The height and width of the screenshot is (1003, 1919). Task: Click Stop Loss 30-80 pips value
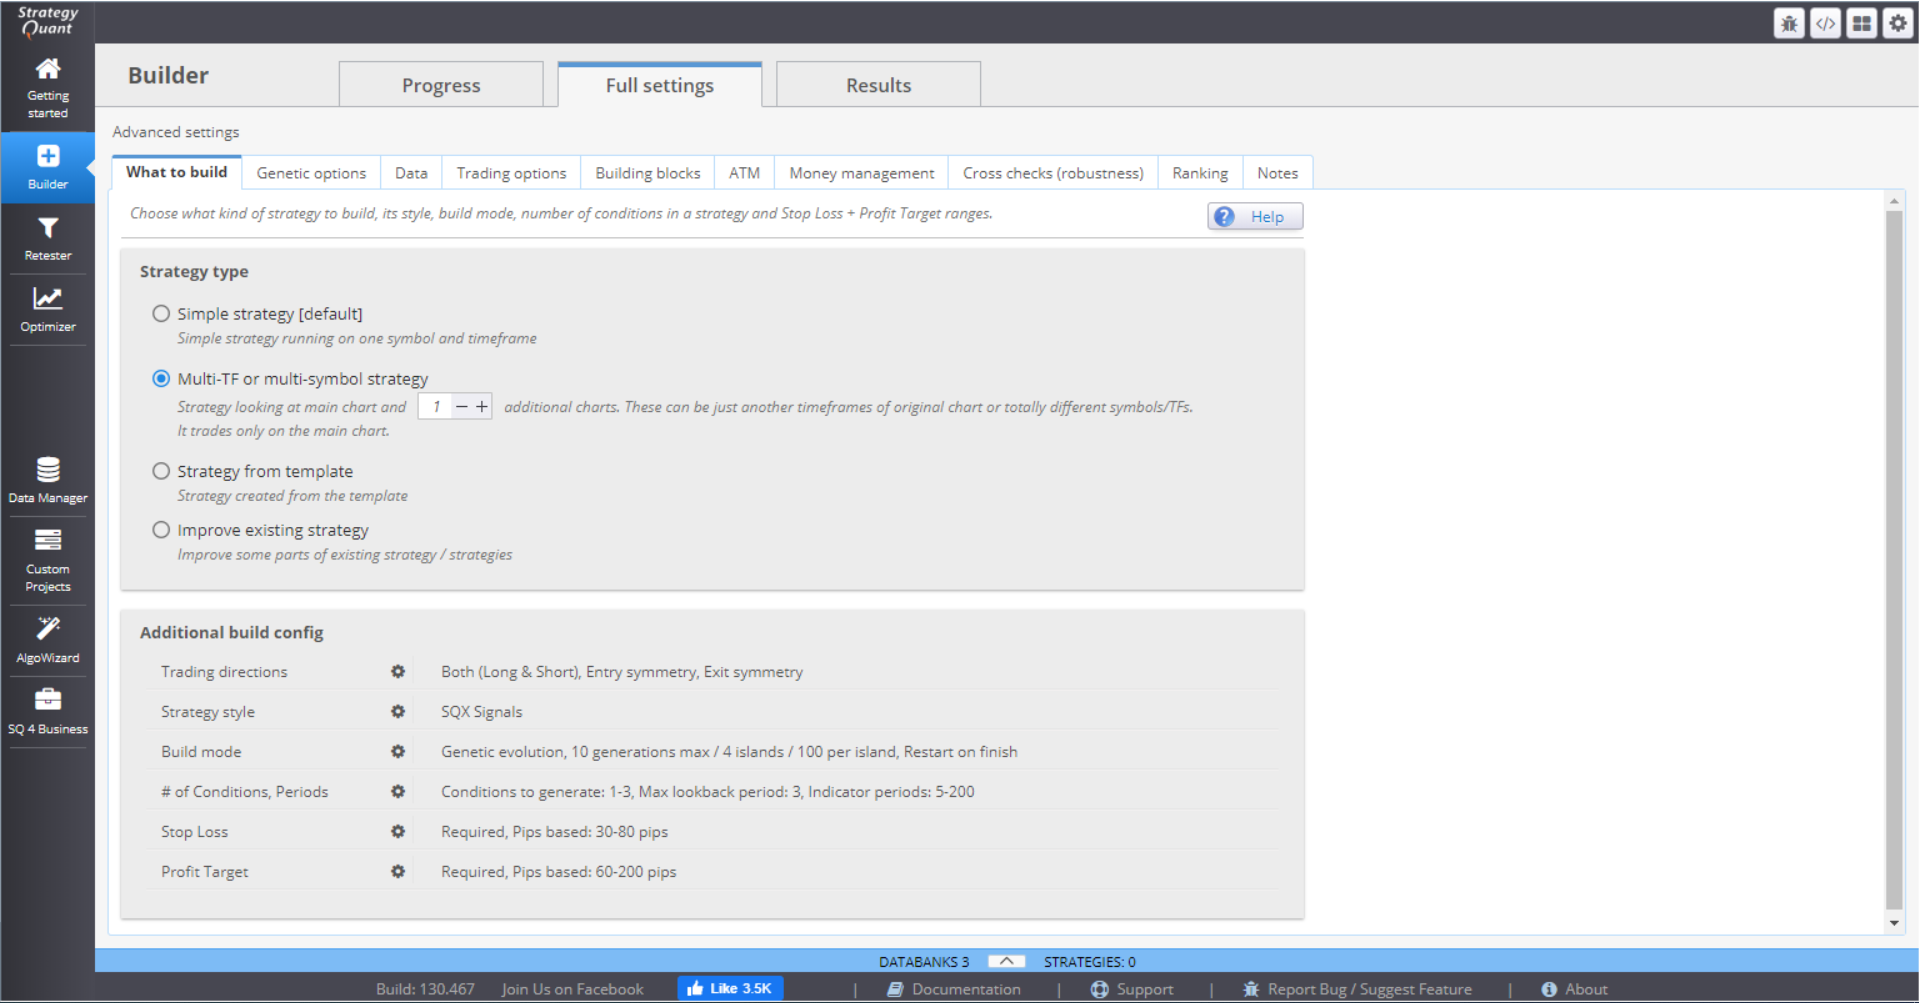point(555,832)
